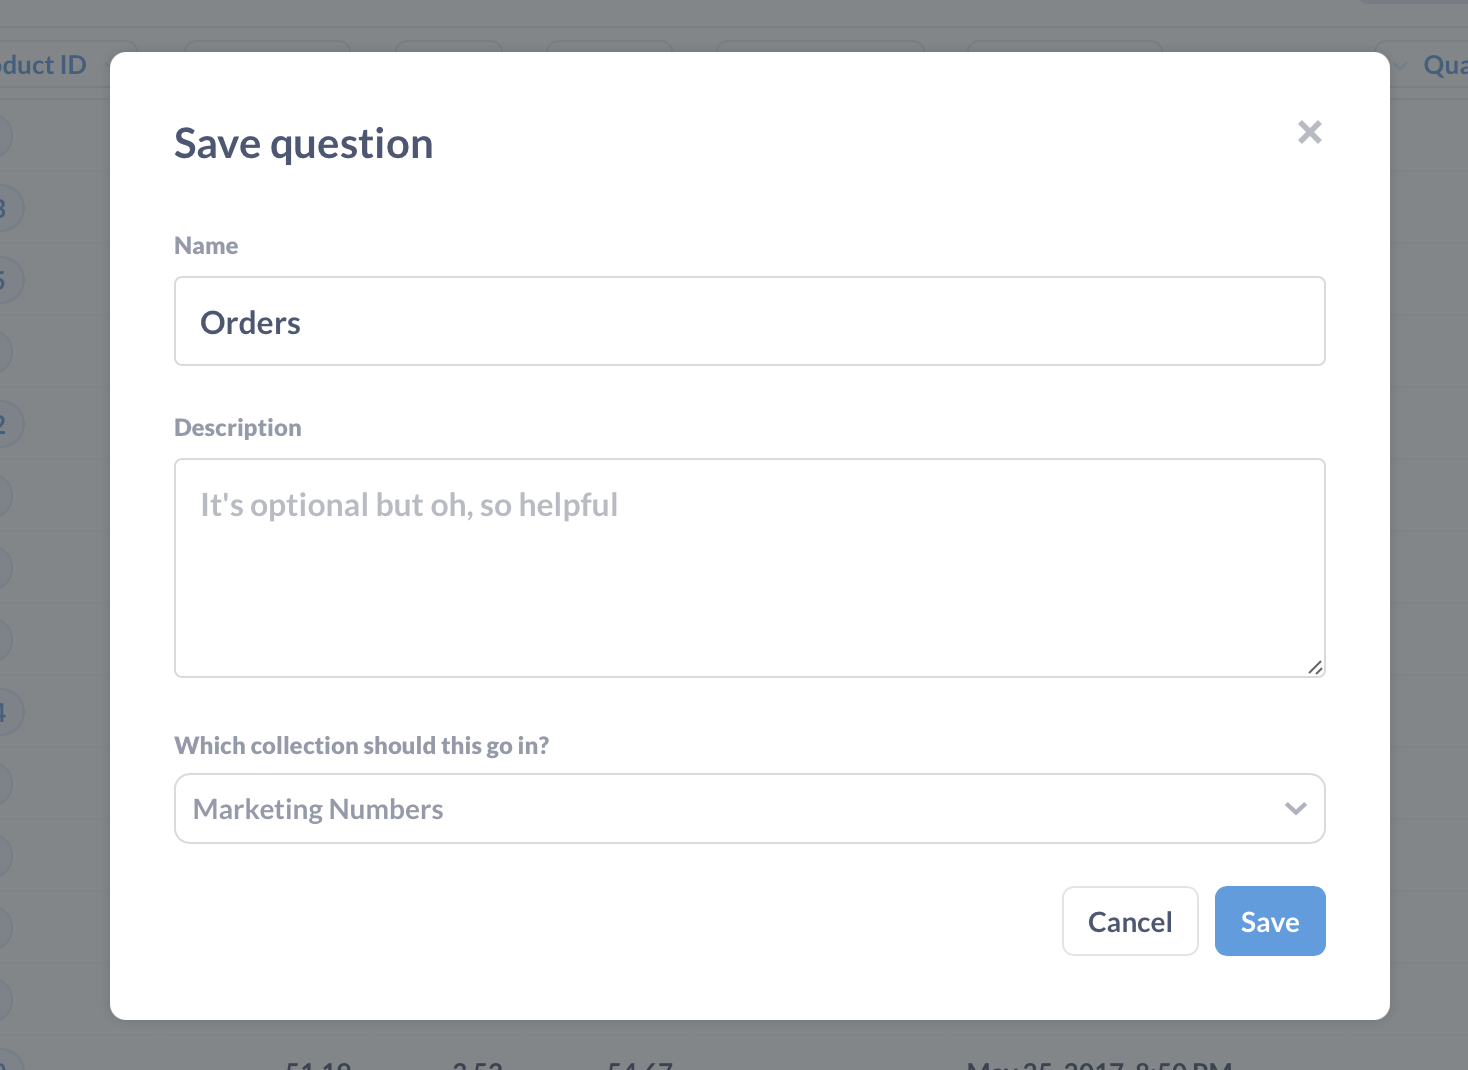Click the Save question dialog title
Screen dimensions: 1468x1070
[303, 143]
